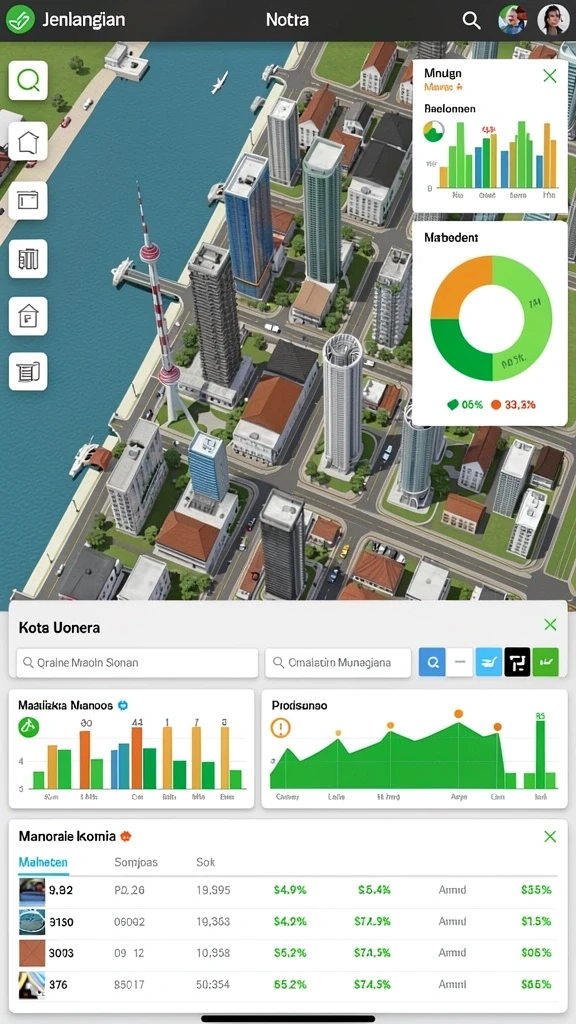Viewport: 576px width, 1024px height.
Task: Click the PD. 26 cell
Action: (x=129, y=890)
